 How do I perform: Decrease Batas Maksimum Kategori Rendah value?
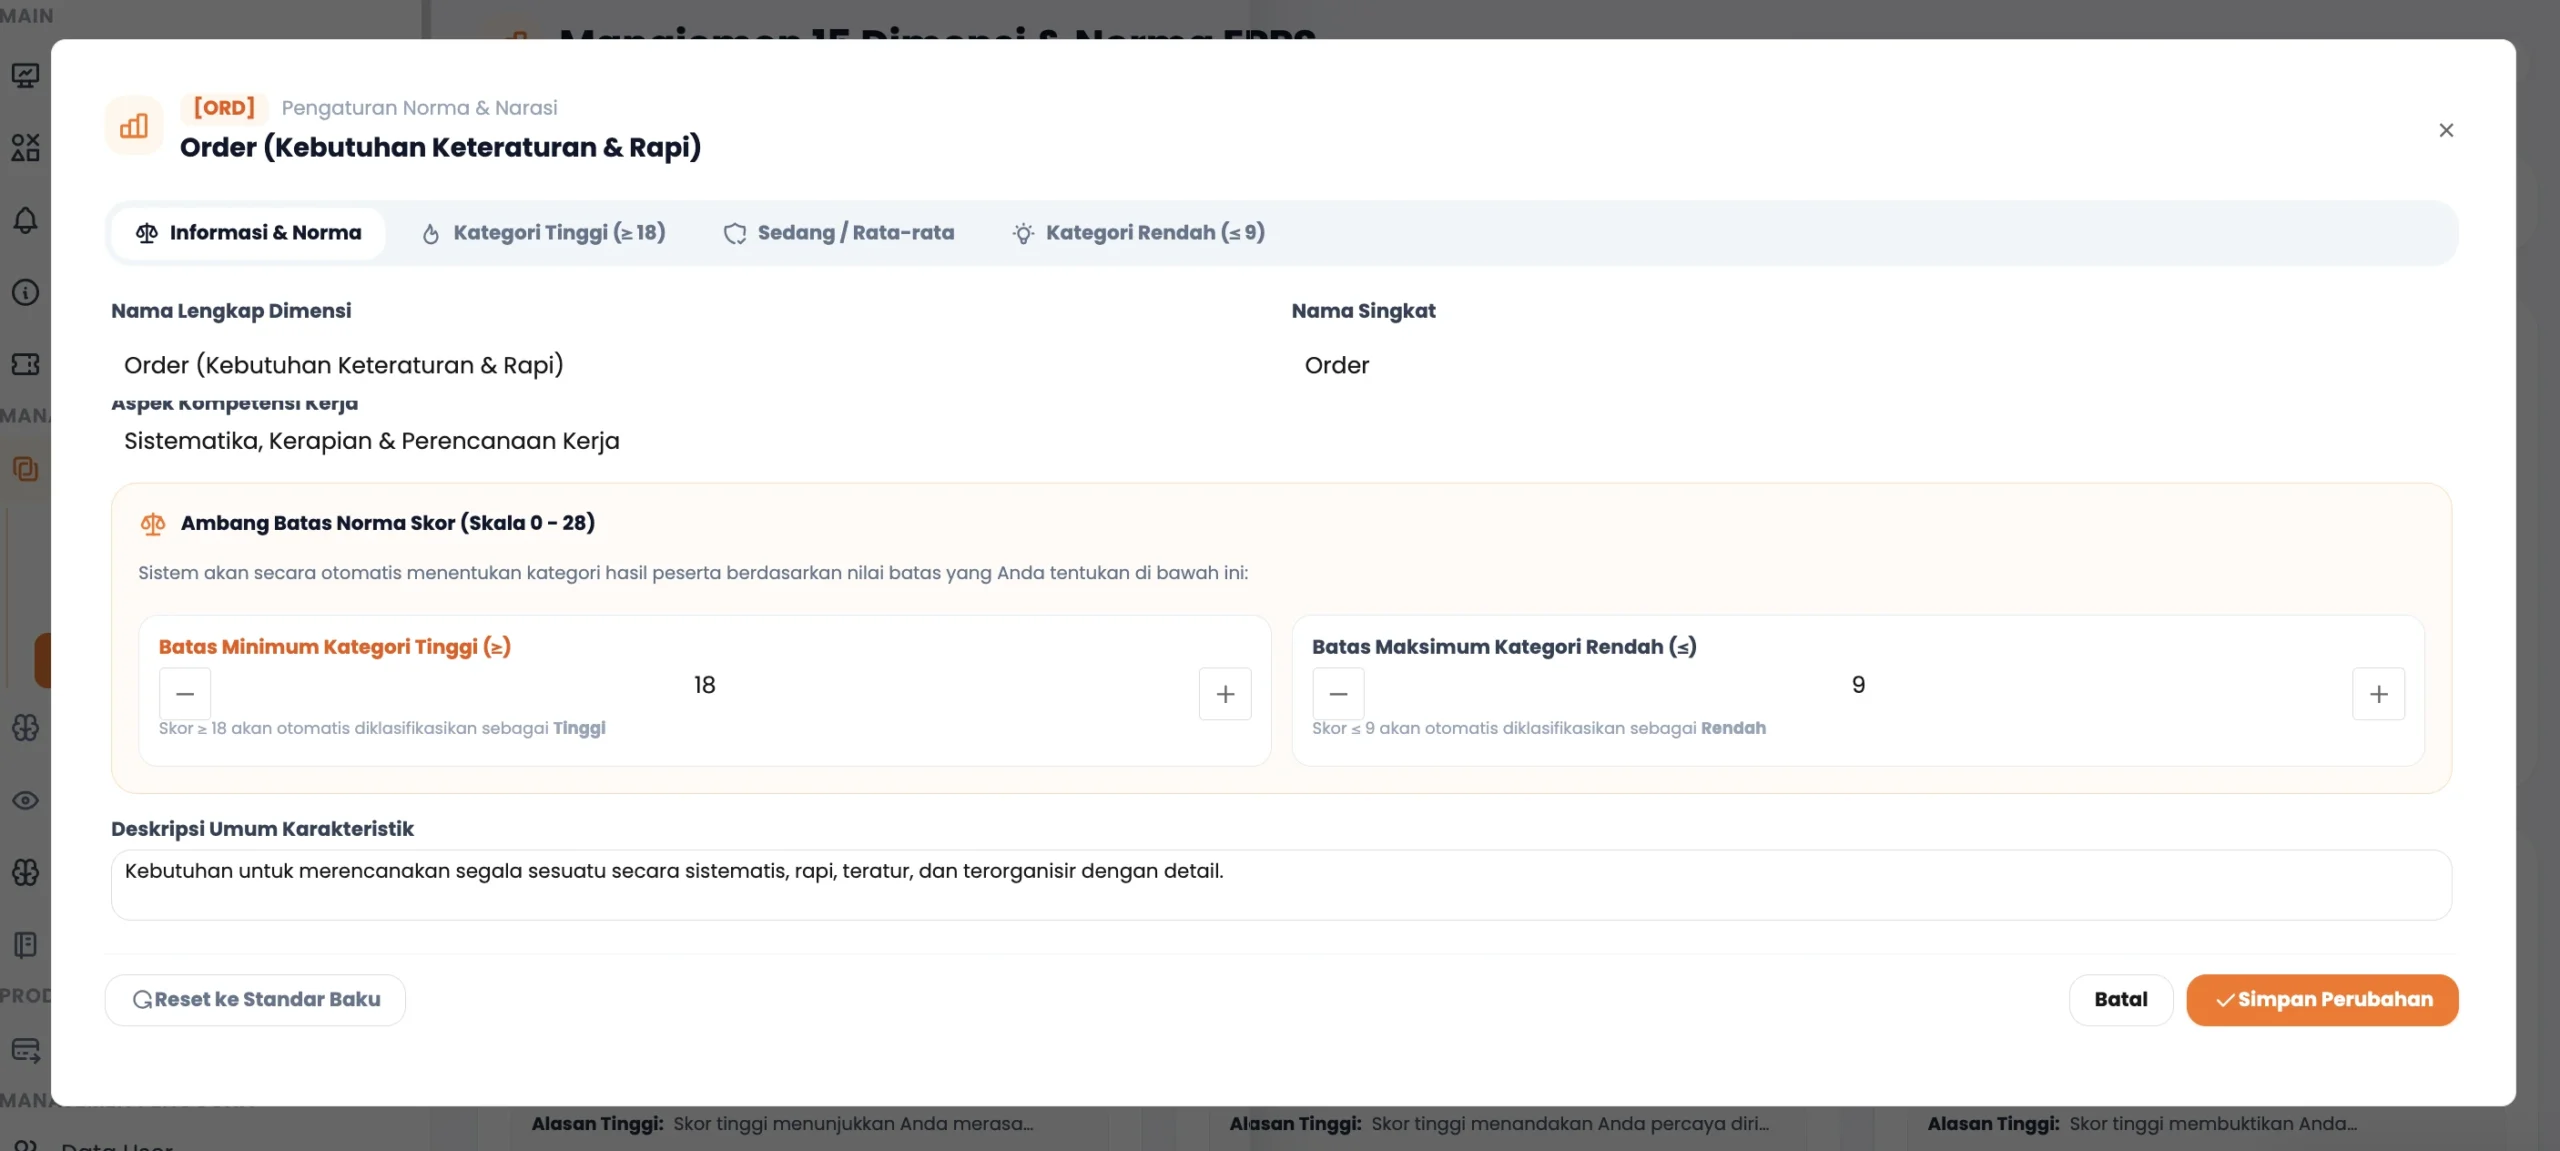[x=1338, y=694]
